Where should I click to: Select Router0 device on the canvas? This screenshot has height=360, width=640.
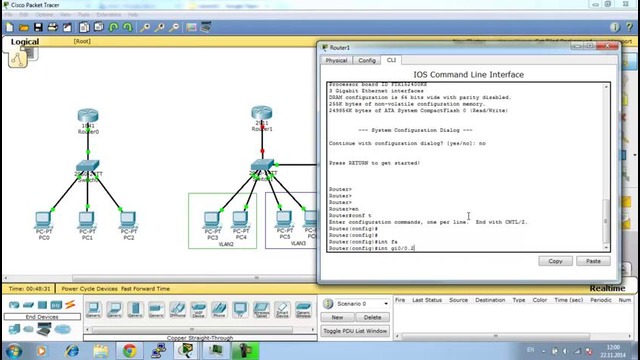coord(88,116)
